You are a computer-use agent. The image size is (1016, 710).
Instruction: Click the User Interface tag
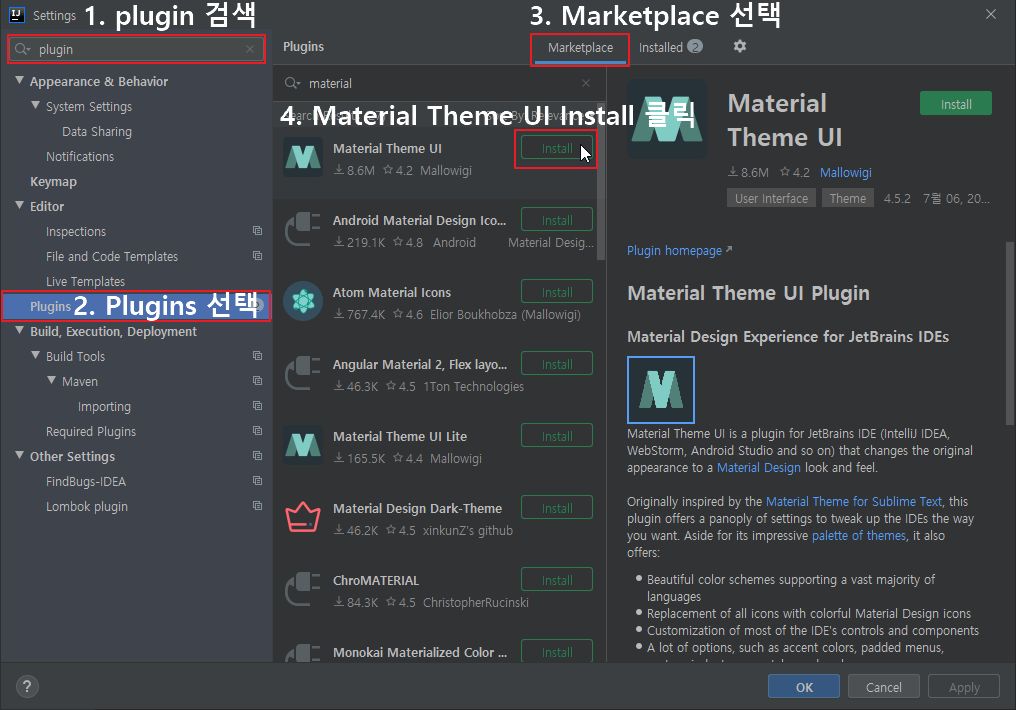coord(771,198)
